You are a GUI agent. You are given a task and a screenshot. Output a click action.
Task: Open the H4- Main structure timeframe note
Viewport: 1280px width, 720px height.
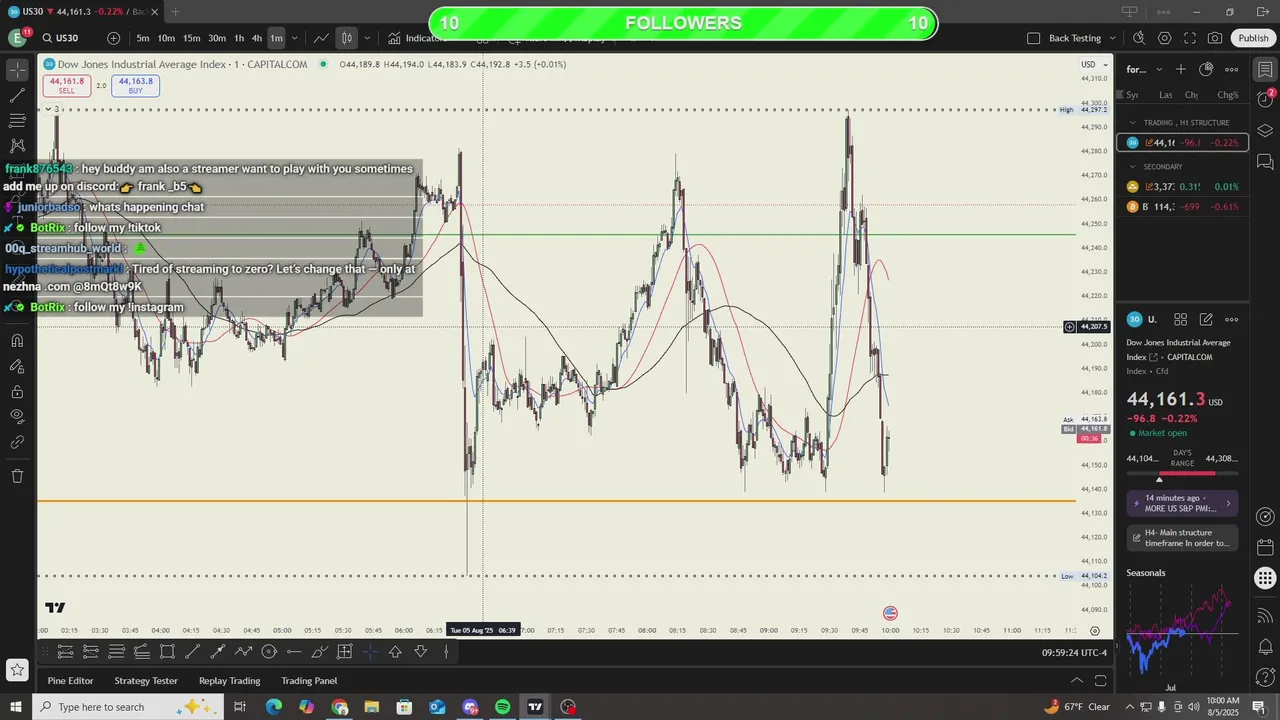click(1183, 538)
